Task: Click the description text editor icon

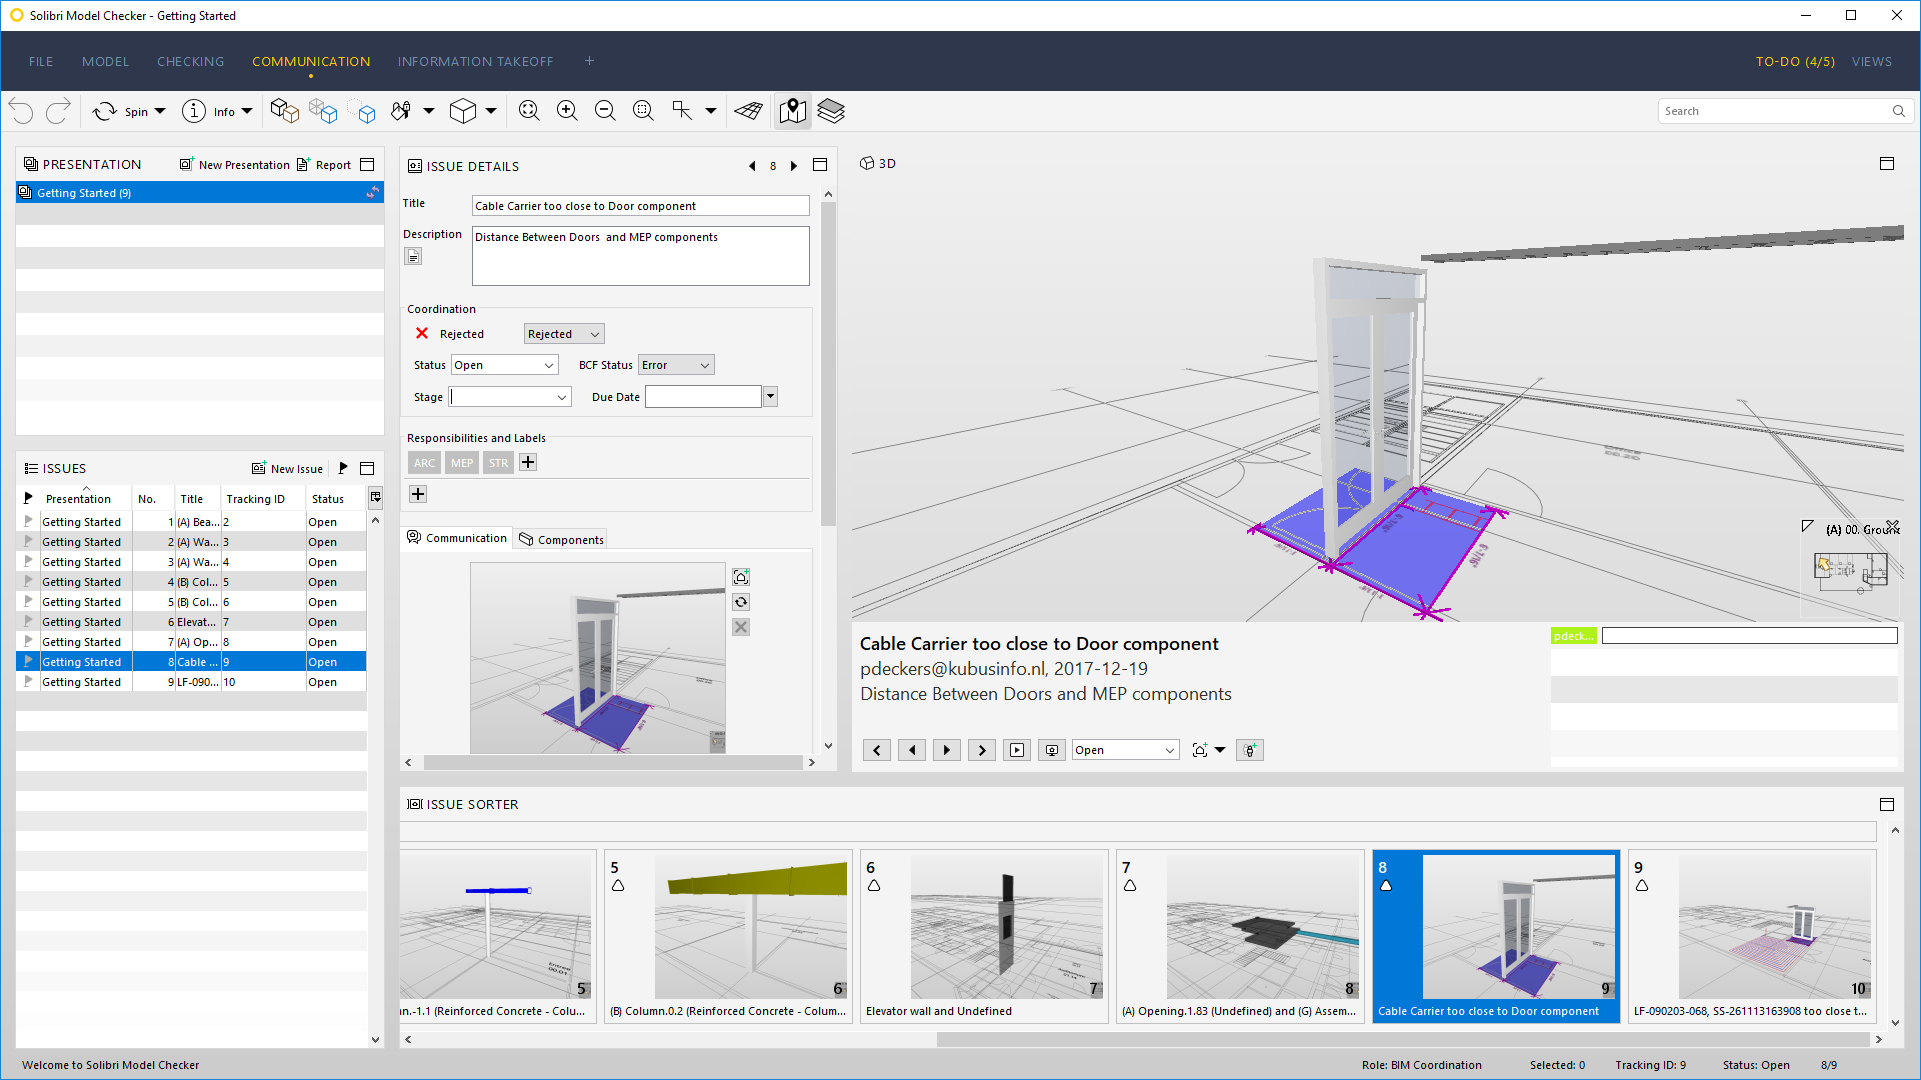Action: pos(413,256)
